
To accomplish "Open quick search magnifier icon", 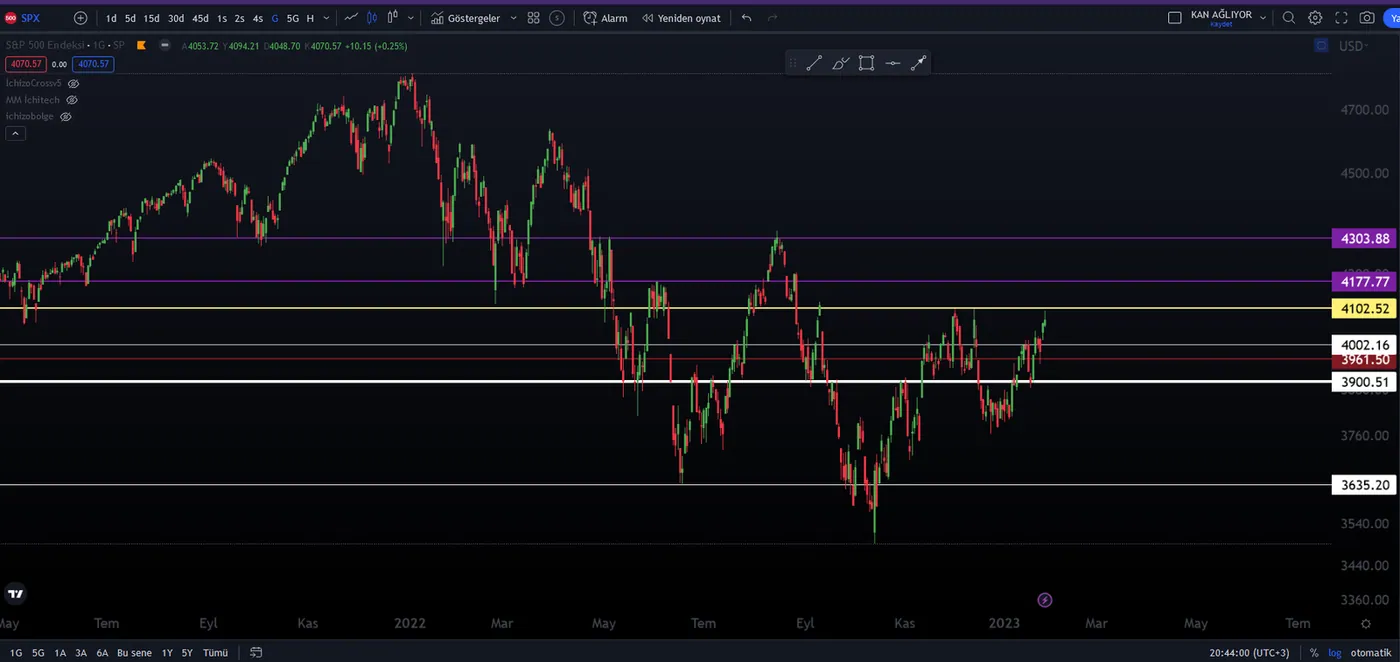I will [x=1289, y=18].
